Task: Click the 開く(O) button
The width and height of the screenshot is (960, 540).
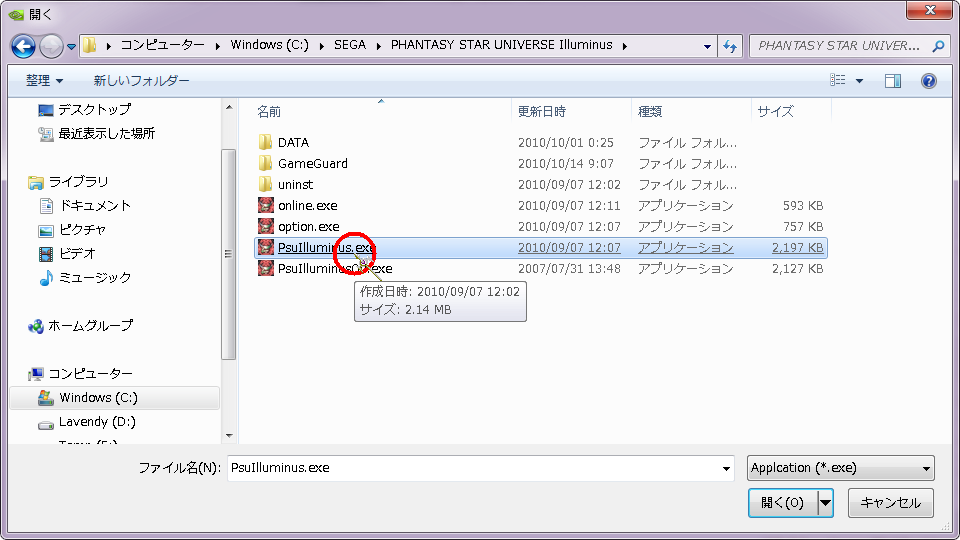Action: click(783, 503)
